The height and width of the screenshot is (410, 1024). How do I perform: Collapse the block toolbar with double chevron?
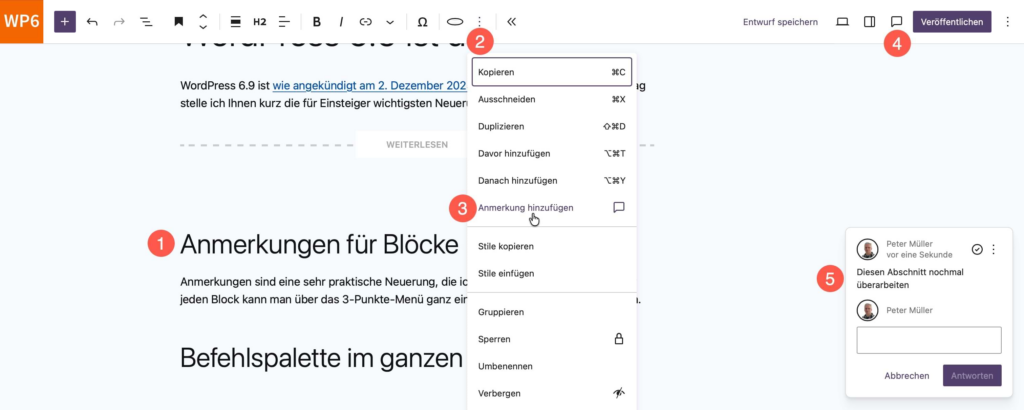(x=512, y=21)
